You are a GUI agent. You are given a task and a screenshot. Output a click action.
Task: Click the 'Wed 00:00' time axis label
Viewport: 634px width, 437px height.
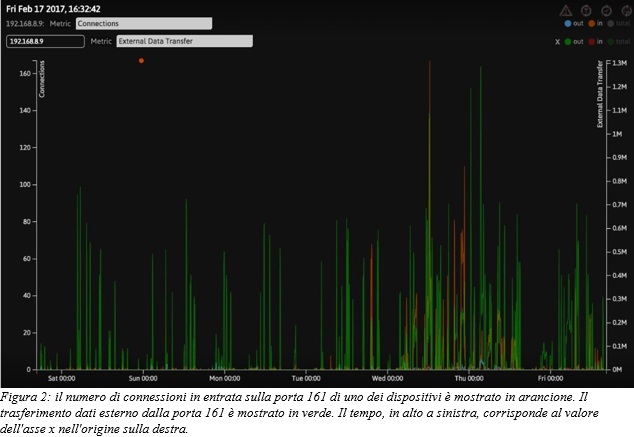coord(386,379)
